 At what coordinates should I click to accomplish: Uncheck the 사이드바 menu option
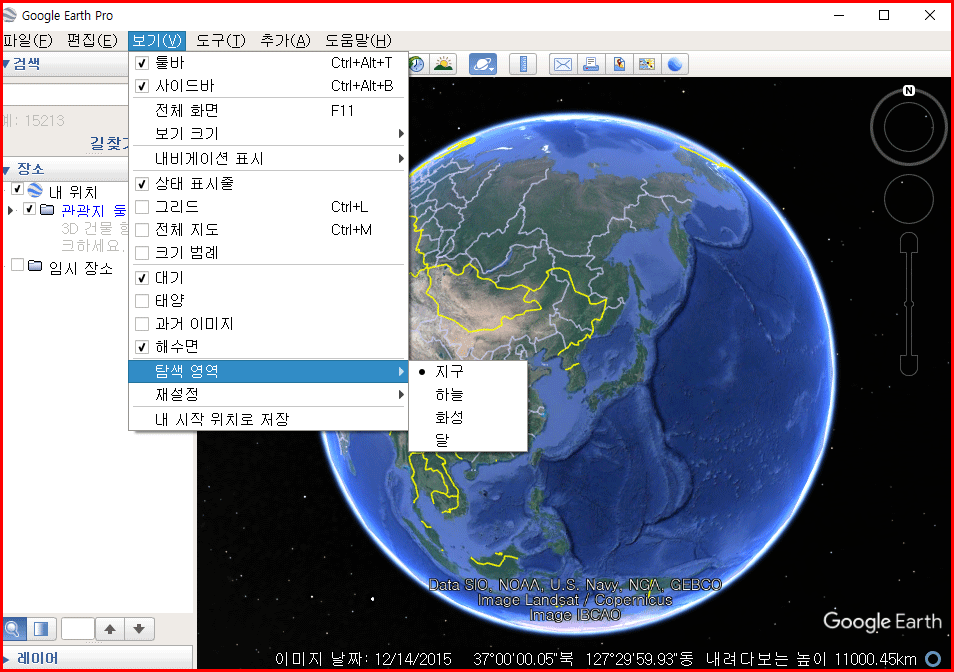[x=142, y=86]
